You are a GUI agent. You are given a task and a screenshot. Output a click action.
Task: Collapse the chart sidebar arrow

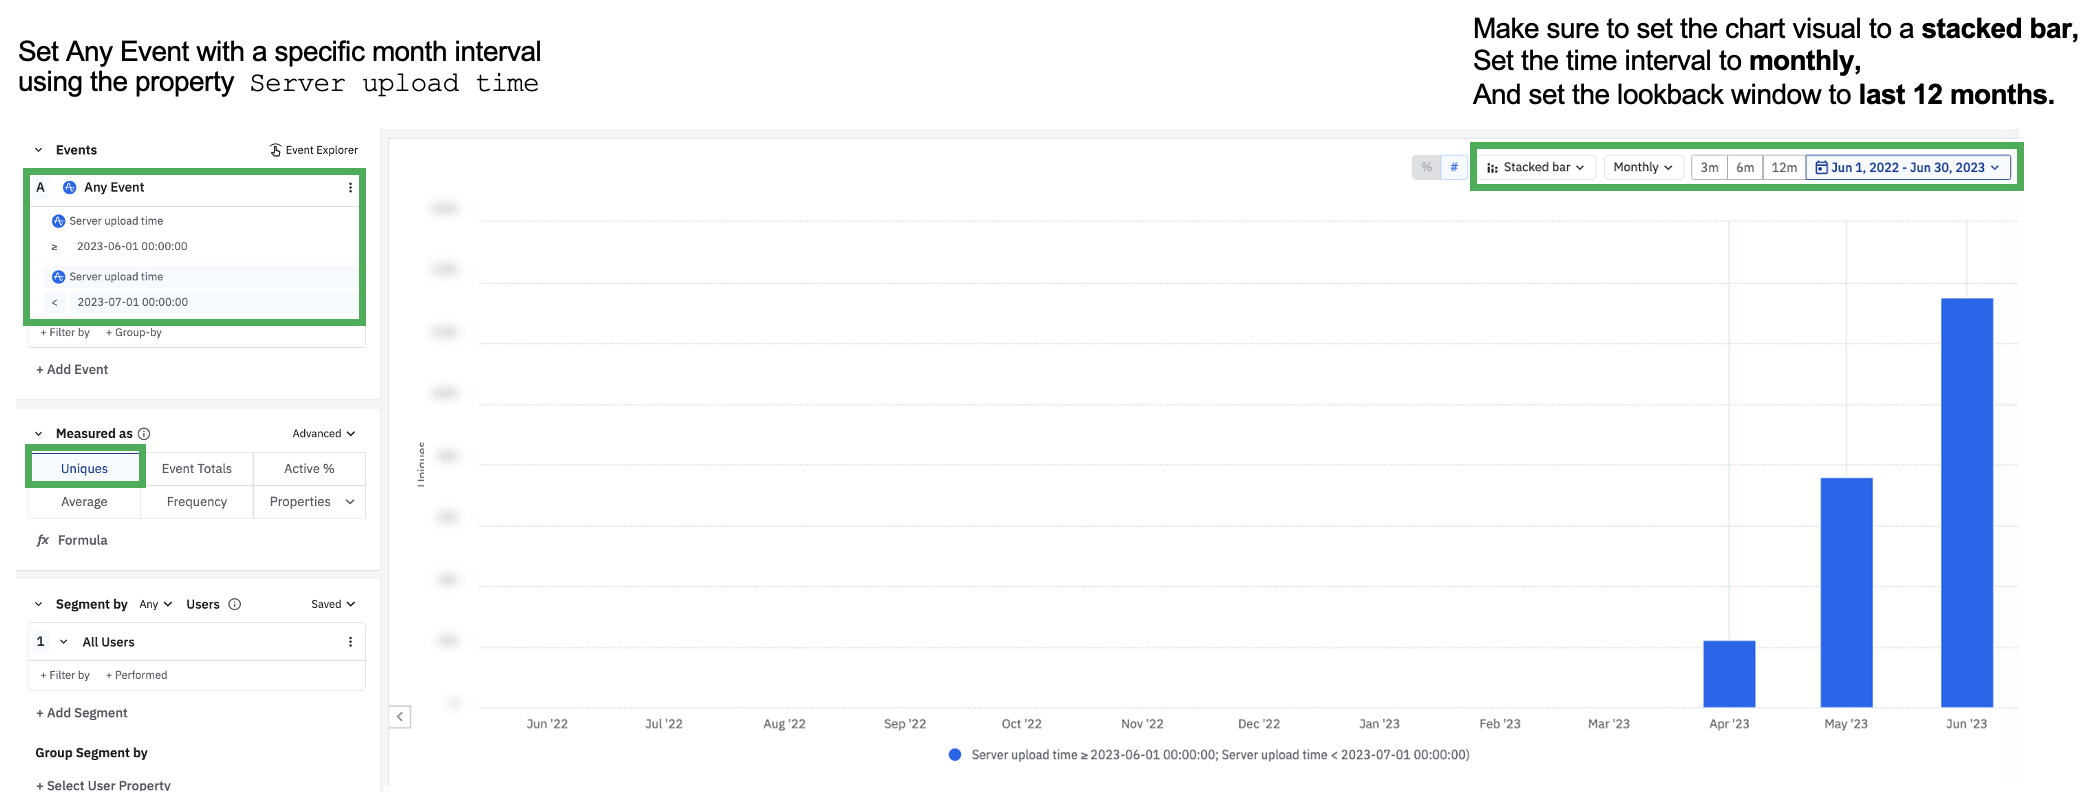coord(400,716)
